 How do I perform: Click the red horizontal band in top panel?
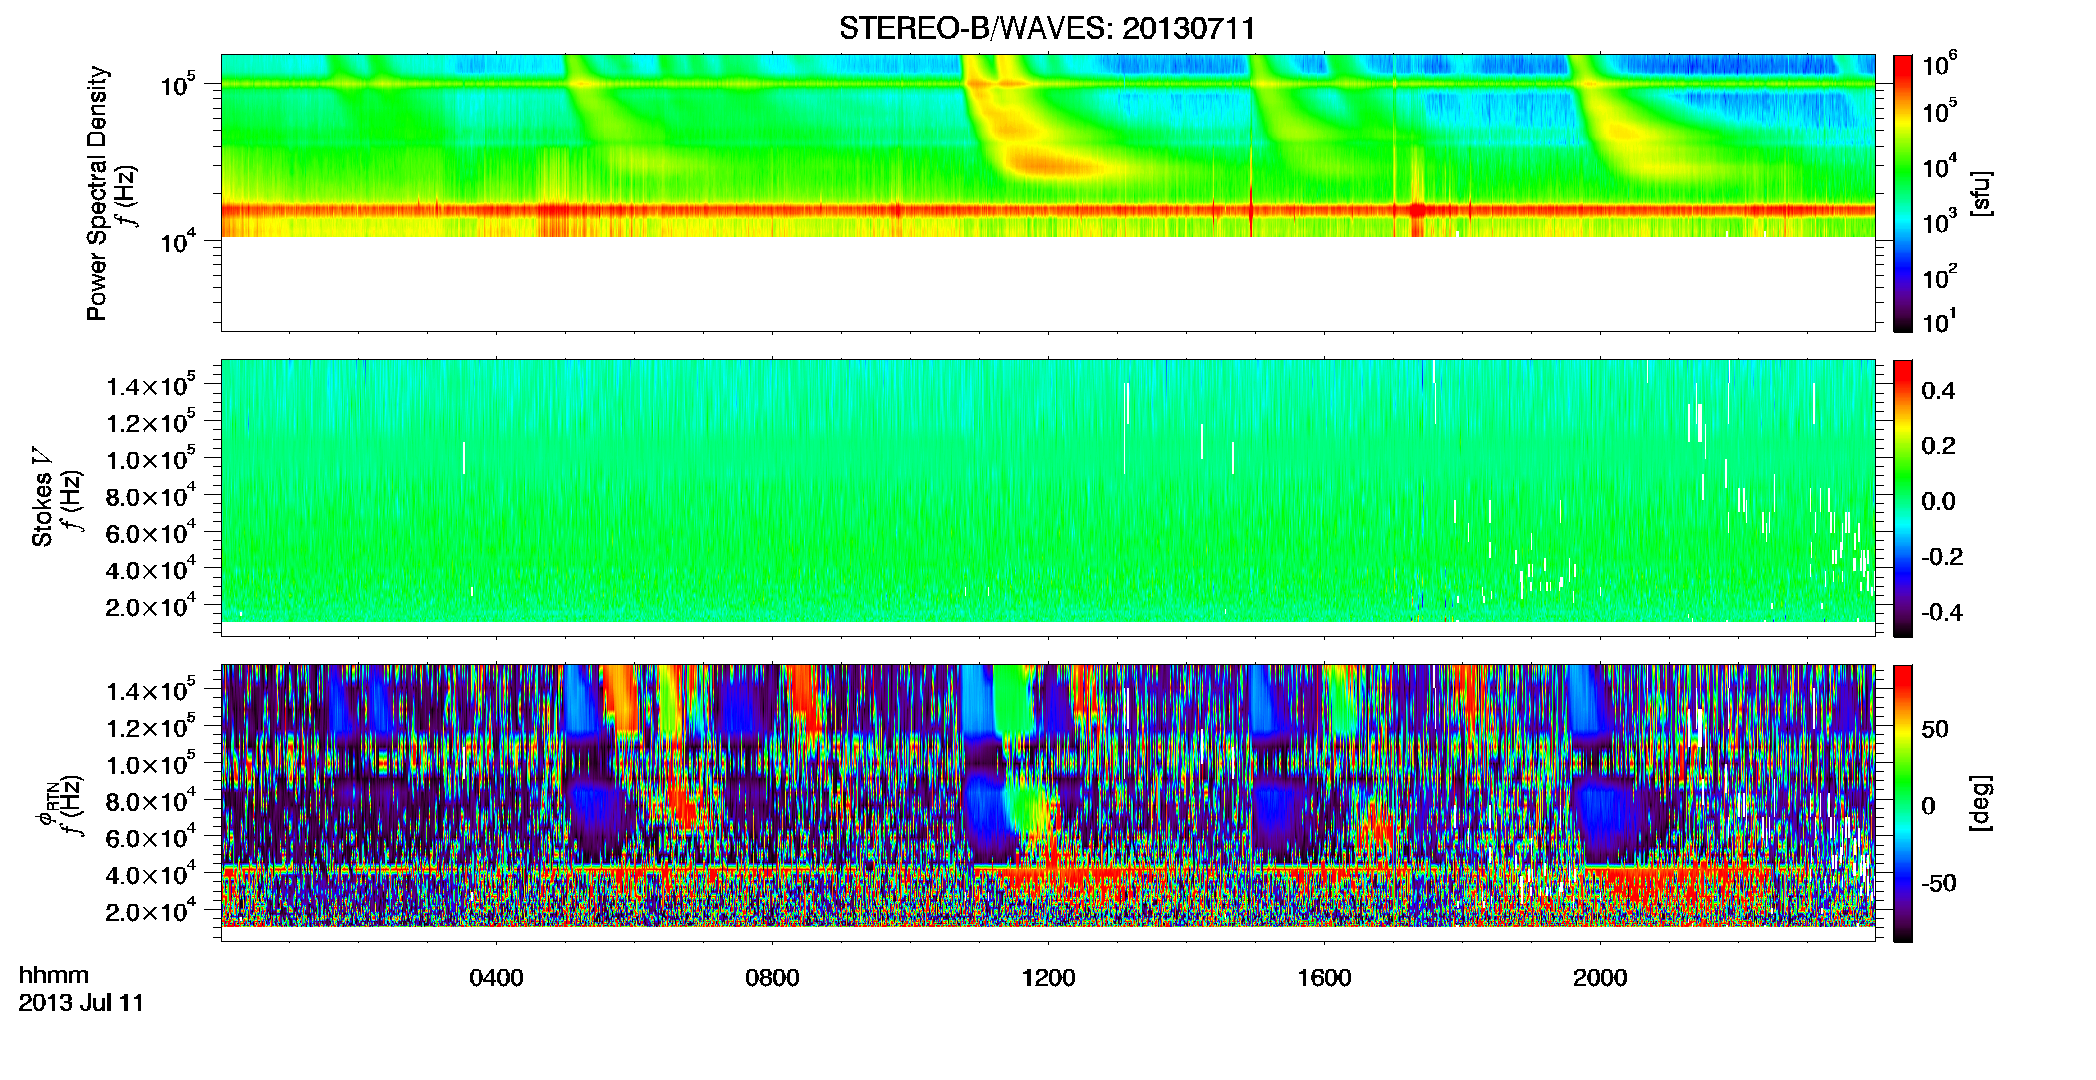pyautogui.click(x=1047, y=210)
